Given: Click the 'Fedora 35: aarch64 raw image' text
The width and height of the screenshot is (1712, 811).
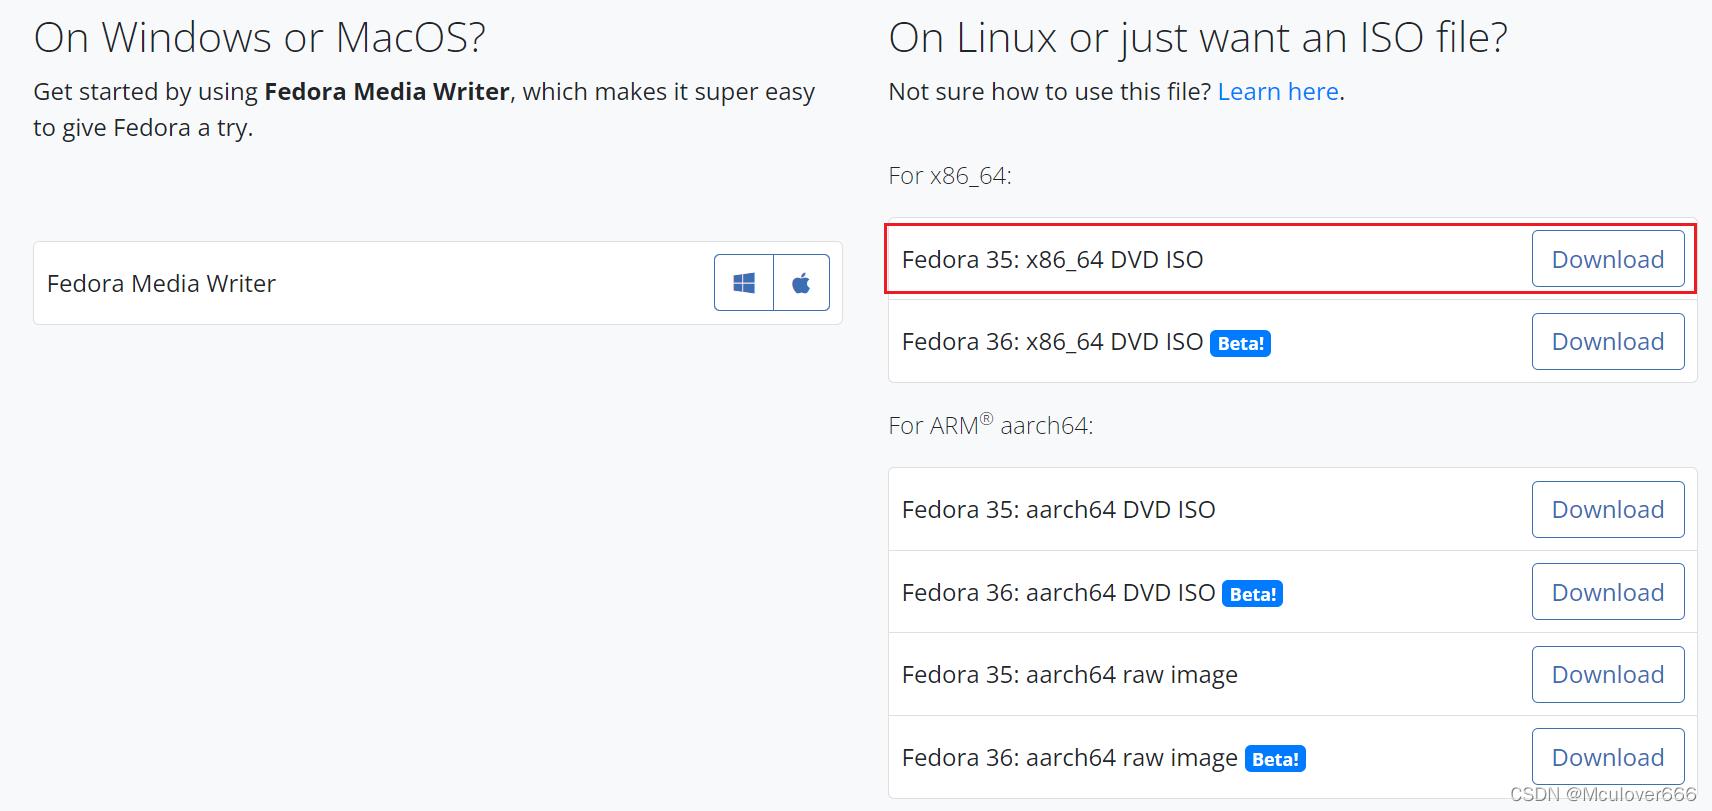Looking at the screenshot, I should (1070, 675).
